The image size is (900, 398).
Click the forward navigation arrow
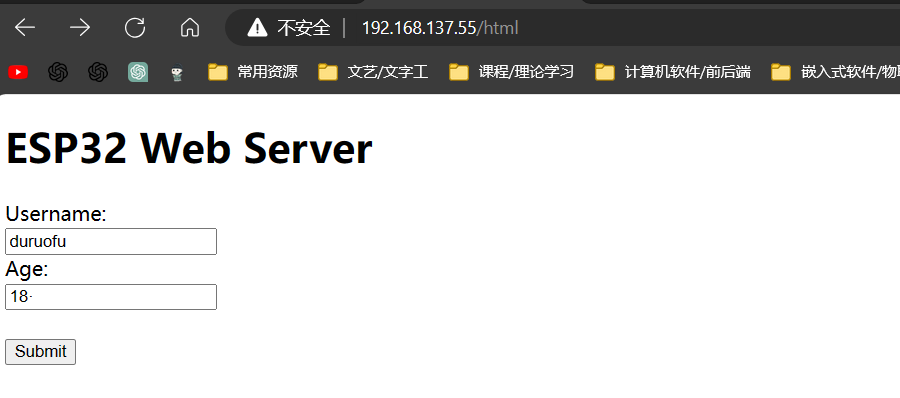pos(80,27)
